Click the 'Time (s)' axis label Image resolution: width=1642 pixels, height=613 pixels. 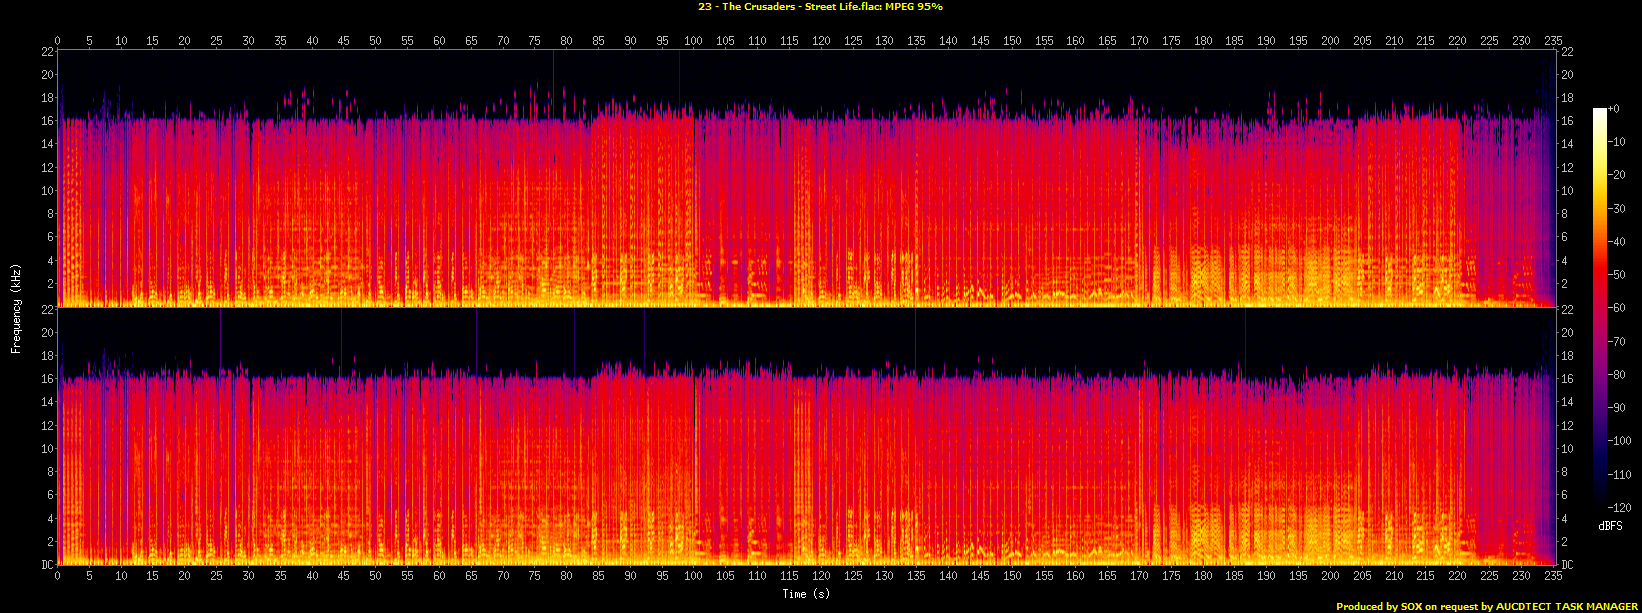(x=806, y=594)
